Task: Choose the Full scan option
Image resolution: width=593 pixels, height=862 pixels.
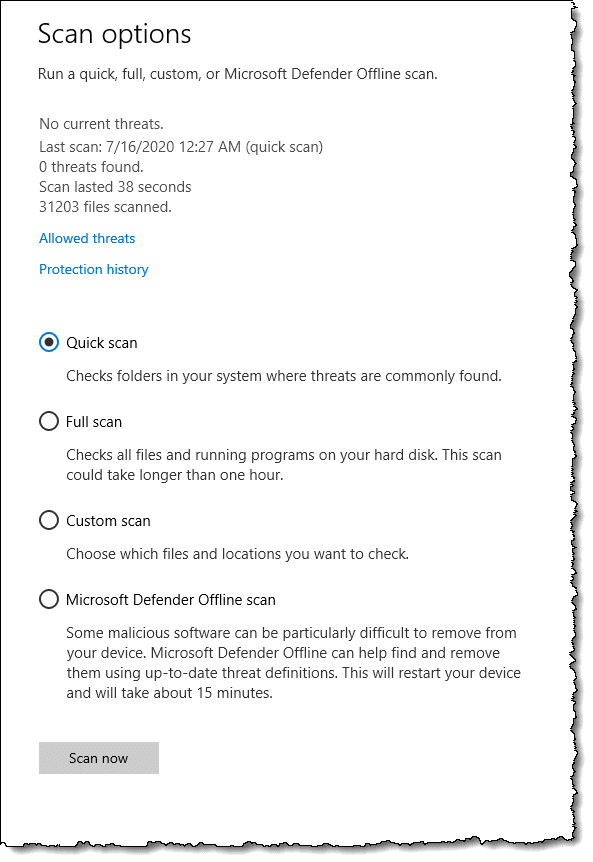Action: click(49, 422)
